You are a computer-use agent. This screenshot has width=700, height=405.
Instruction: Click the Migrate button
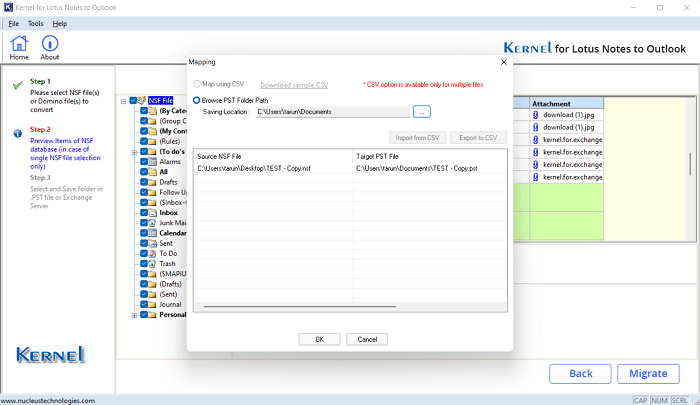click(x=648, y=374)
